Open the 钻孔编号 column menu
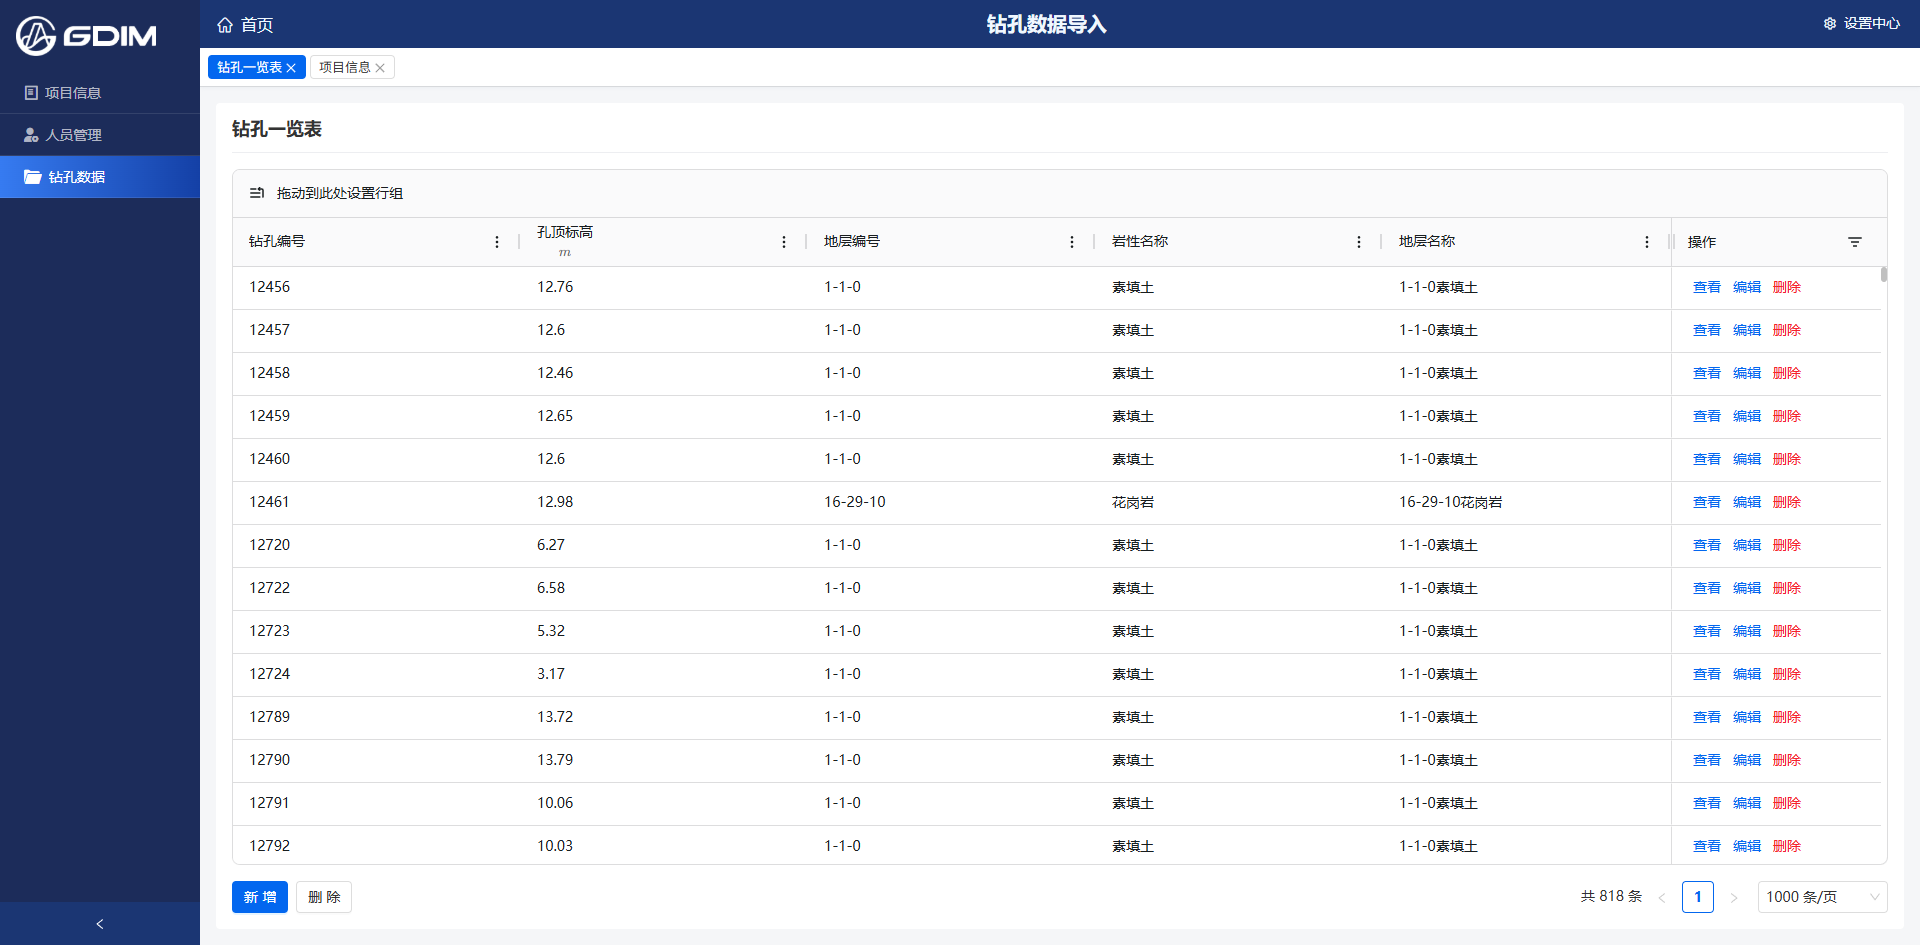1920x945 pixels. tap(497, 242)
